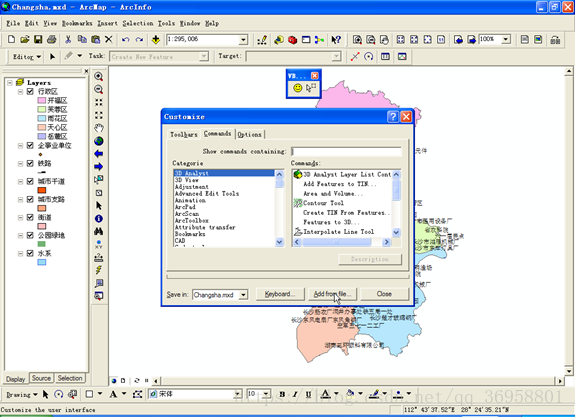Uncheck the 水系 layer checkbox
575x417 pixels.
tap(30, 253)
